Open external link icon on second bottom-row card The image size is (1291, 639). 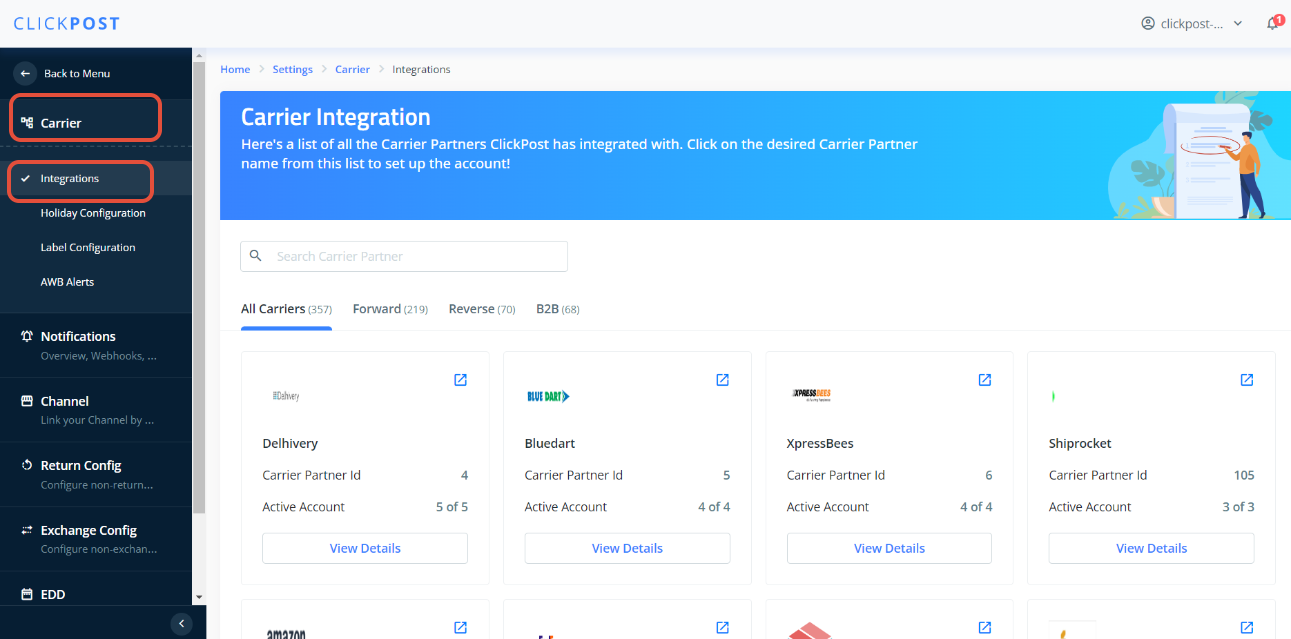722,627
